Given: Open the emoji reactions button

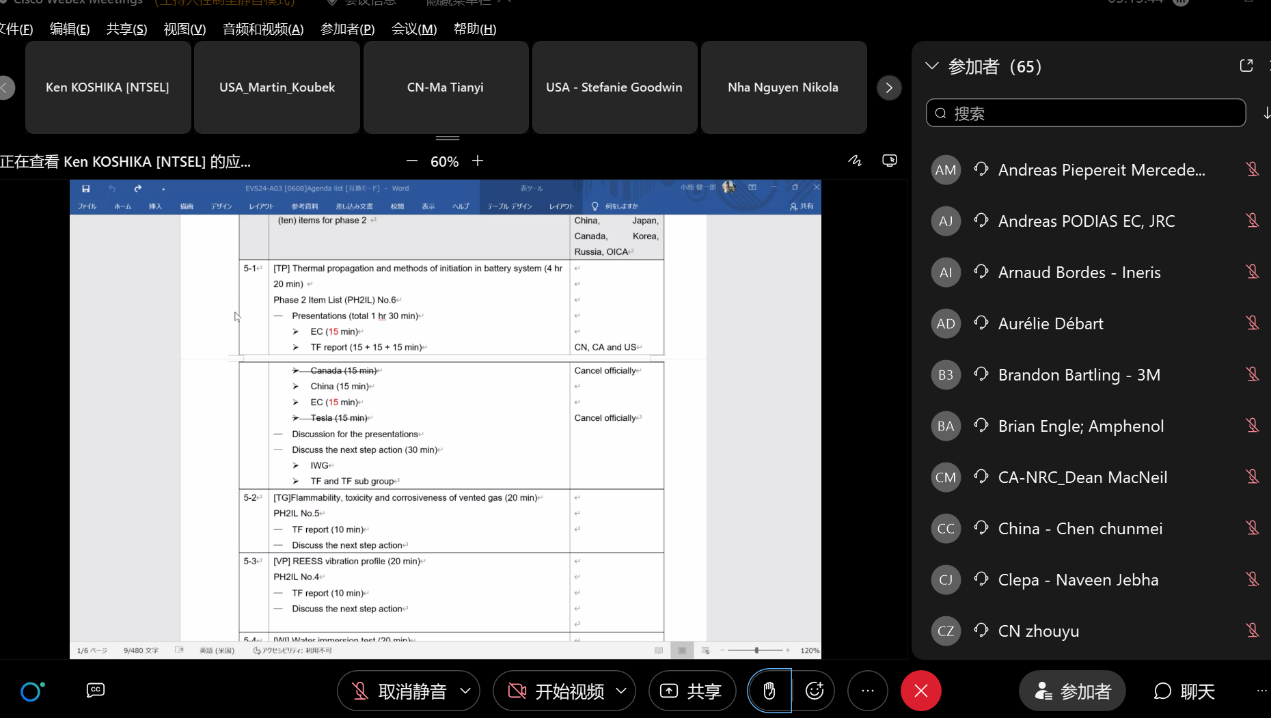Looking at the screenshot, I should click(815, 691).
